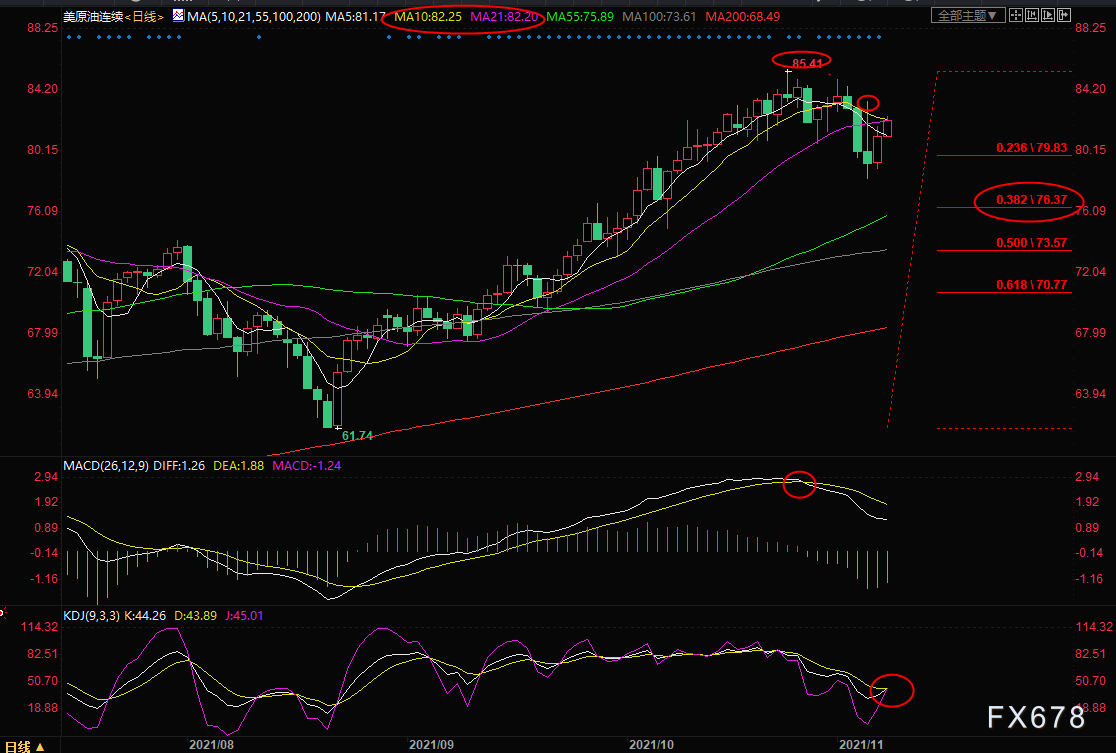The image size is (1116, 753).
Task: Select the MACD(26,12,9) indicator title
Action: tap(106, 465)
